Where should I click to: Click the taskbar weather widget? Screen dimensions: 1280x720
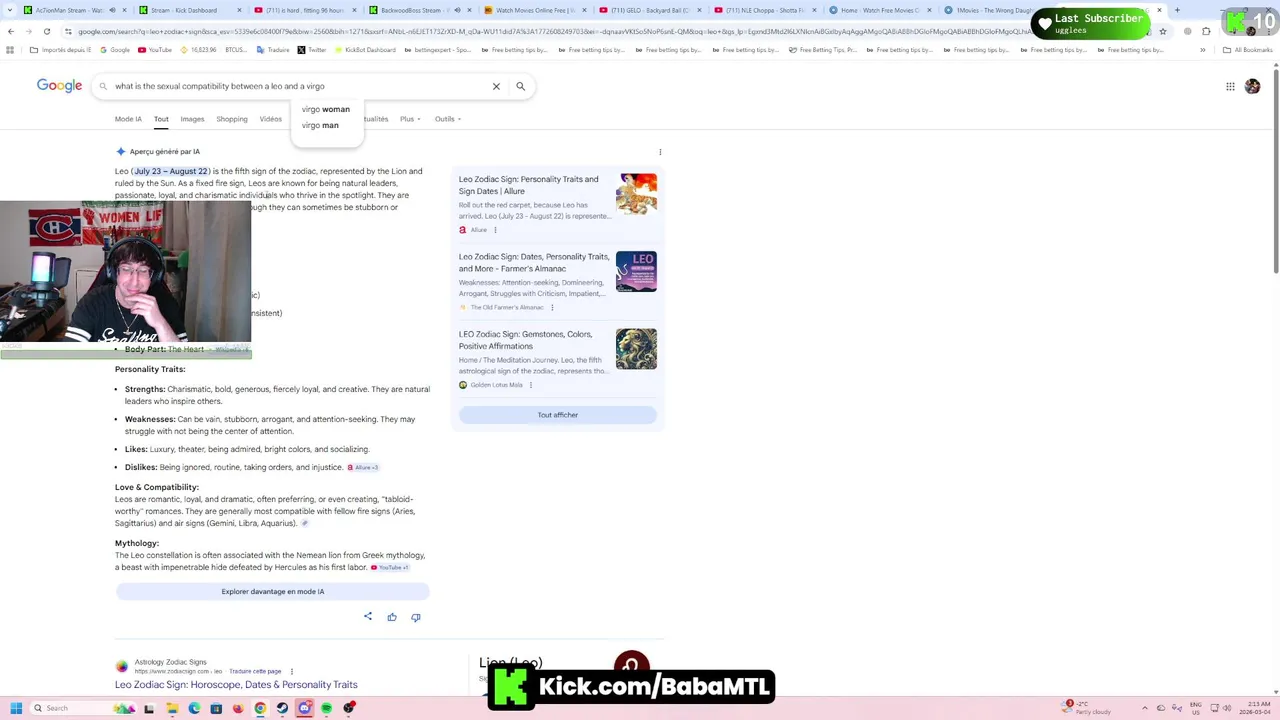tap(1088, 708)
